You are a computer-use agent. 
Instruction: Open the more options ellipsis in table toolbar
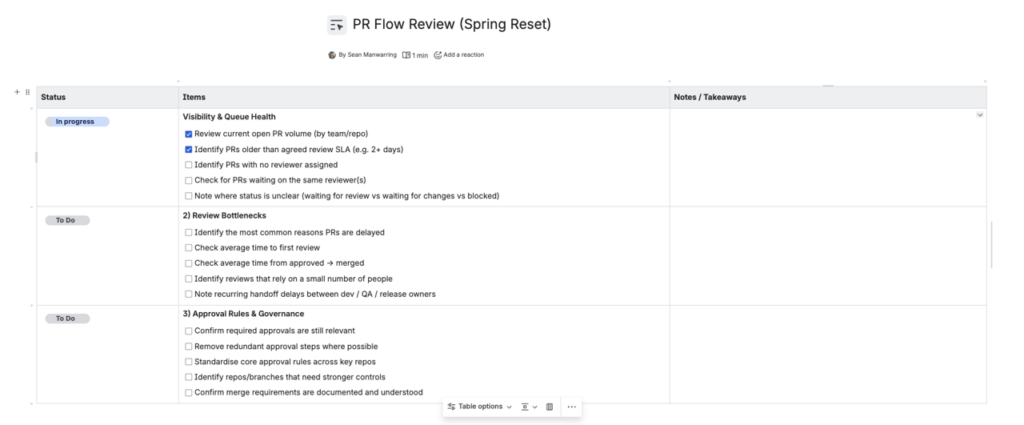pyautogui.click(x=571, y=407)
